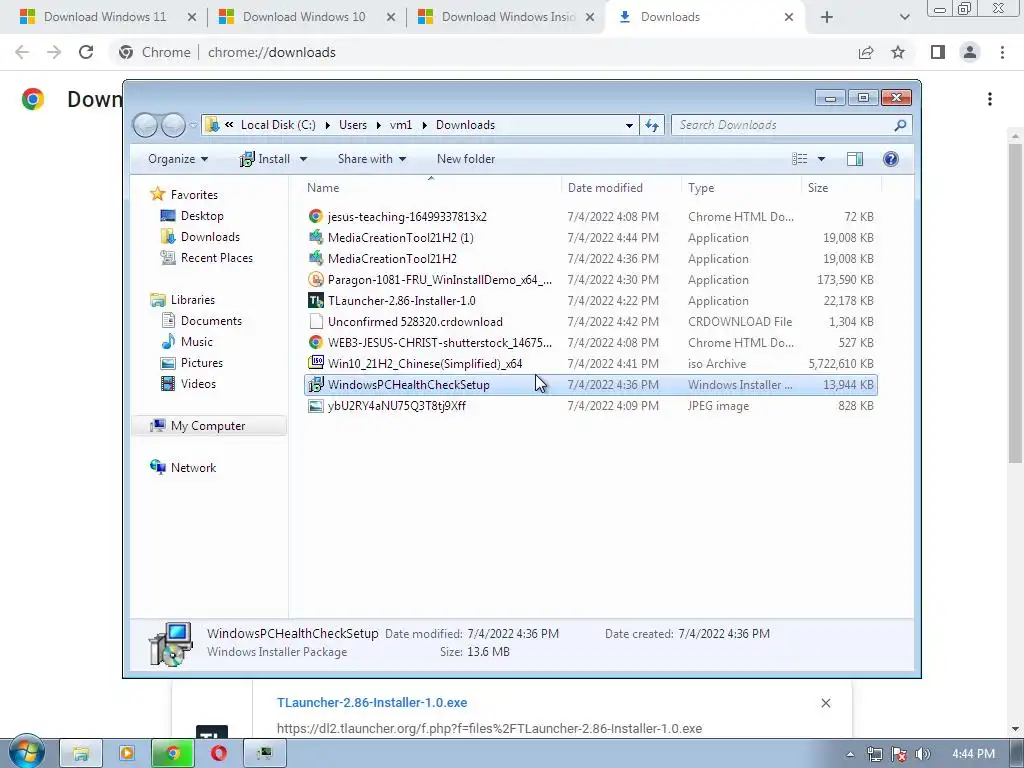Expand address bar previous locations dropdown
Image resolution: width=1024 pixels, height=768 pixels.
(629, 125)
